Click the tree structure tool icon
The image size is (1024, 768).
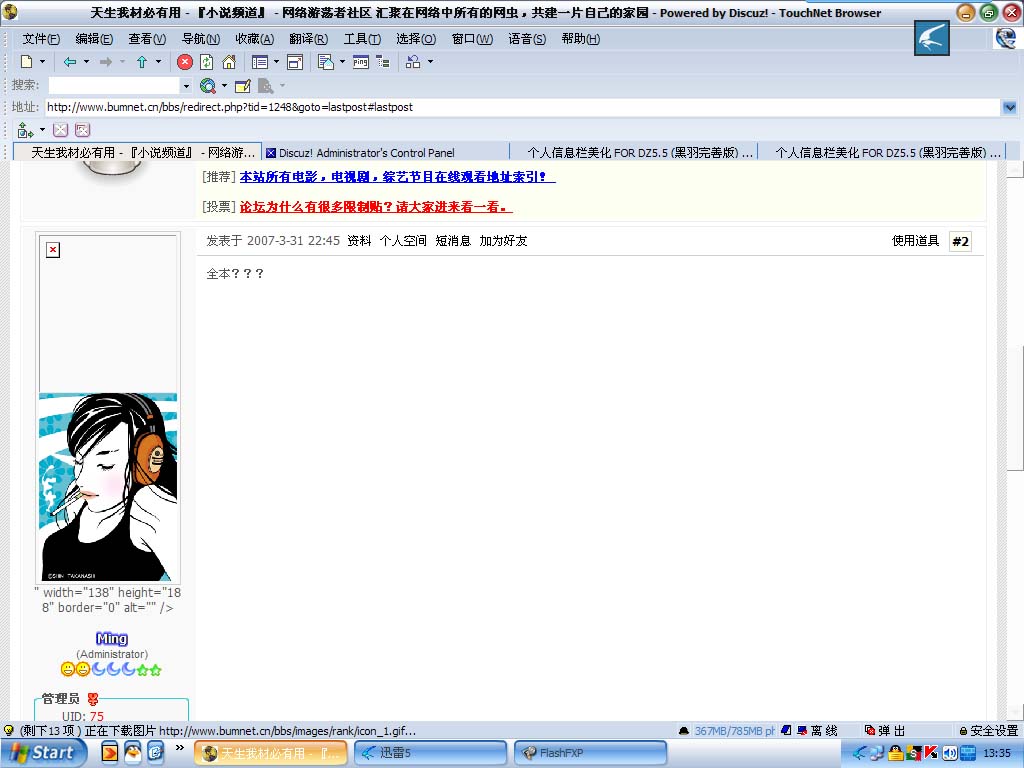[383, 62]
